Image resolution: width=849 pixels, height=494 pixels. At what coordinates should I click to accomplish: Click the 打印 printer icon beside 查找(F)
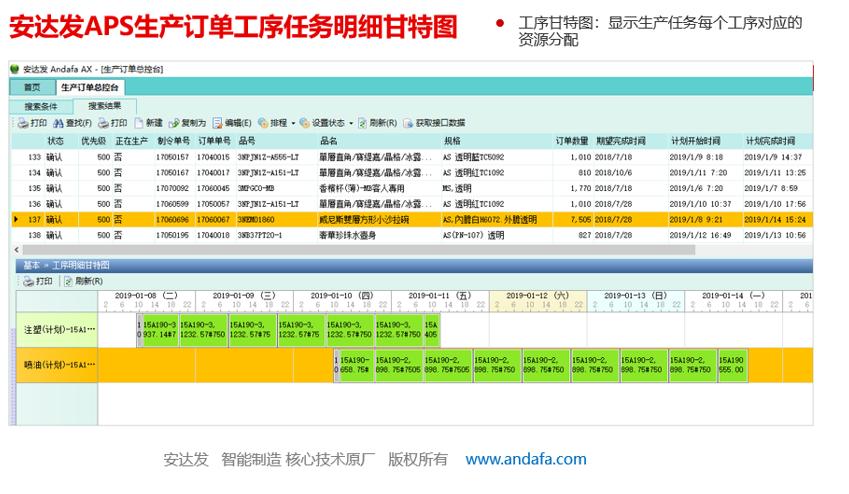(x=23, y=124)
